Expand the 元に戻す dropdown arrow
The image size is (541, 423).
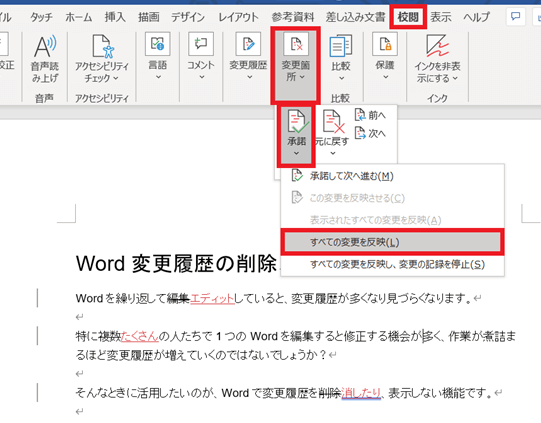[333, 153]
